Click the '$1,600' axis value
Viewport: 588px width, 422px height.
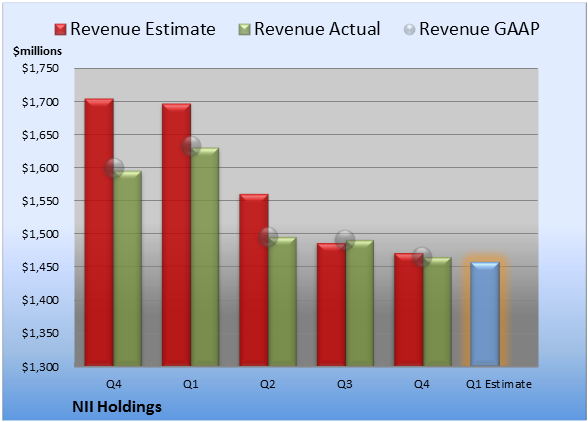coord(40,168)
